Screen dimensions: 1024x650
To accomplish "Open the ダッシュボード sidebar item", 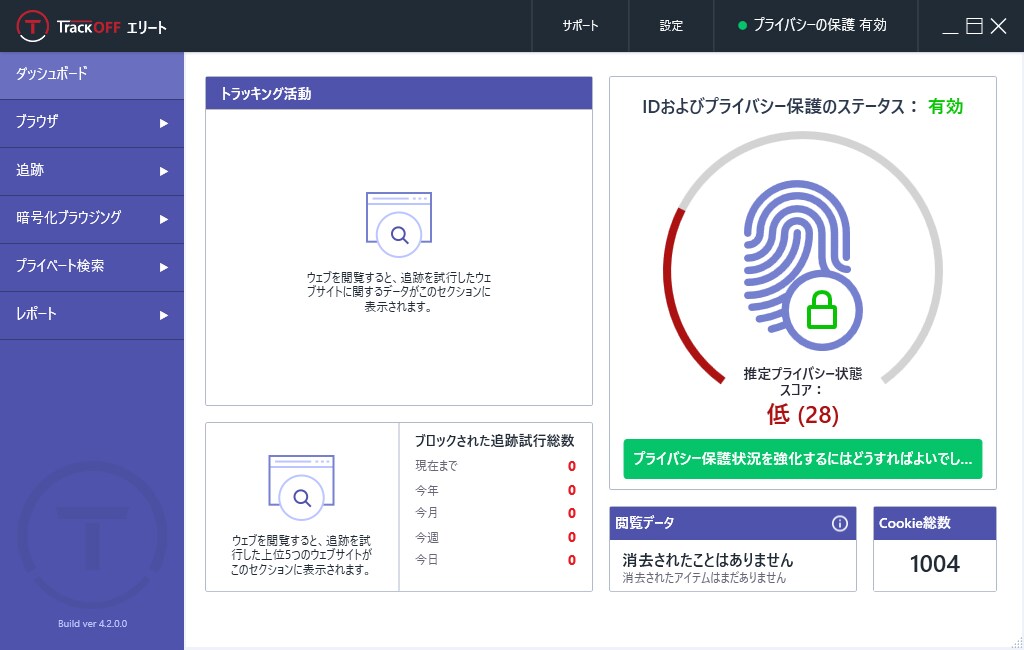I will click(x=92, y=75).
